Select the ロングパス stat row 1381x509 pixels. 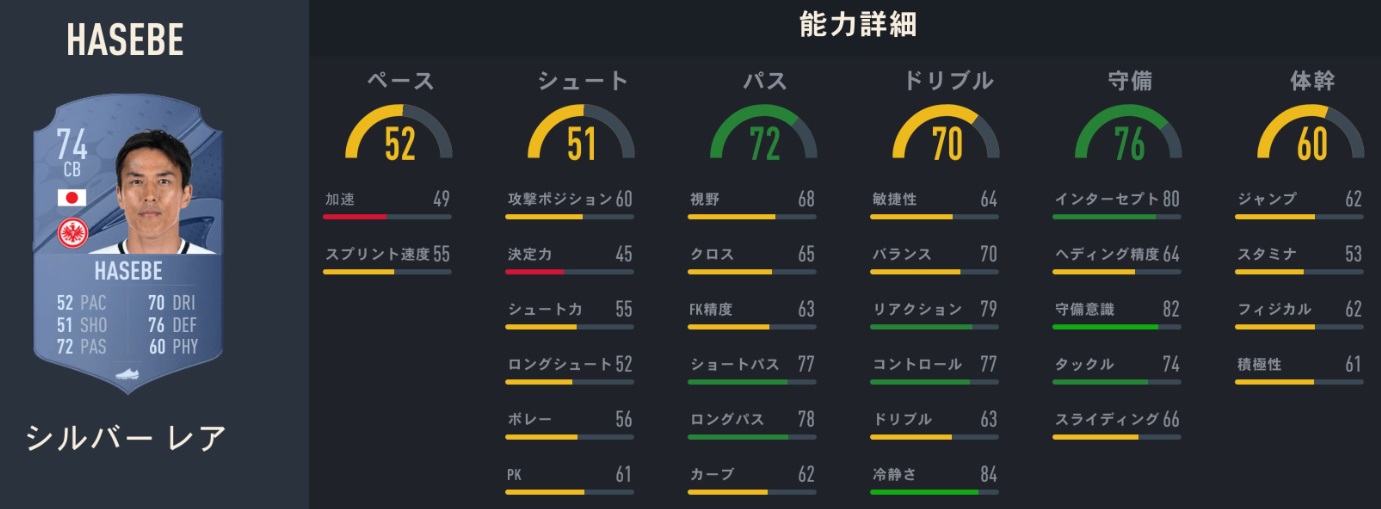tap(752, 420)
